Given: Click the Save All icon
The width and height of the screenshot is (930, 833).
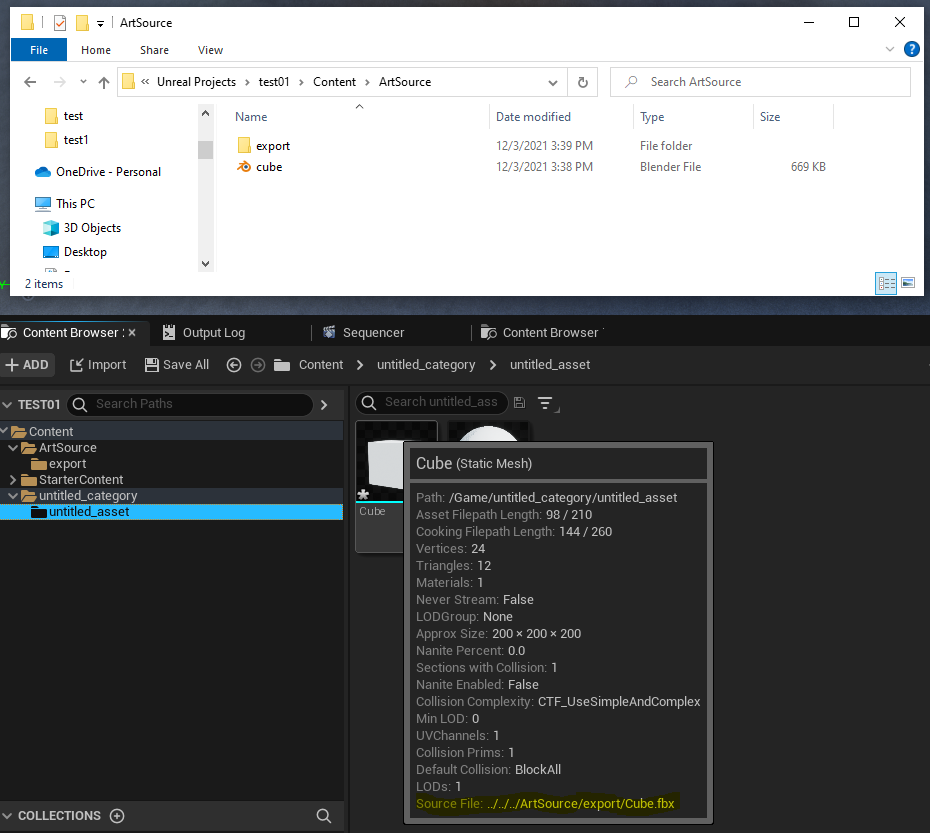Looking at the screenshot, I should 151,364.
